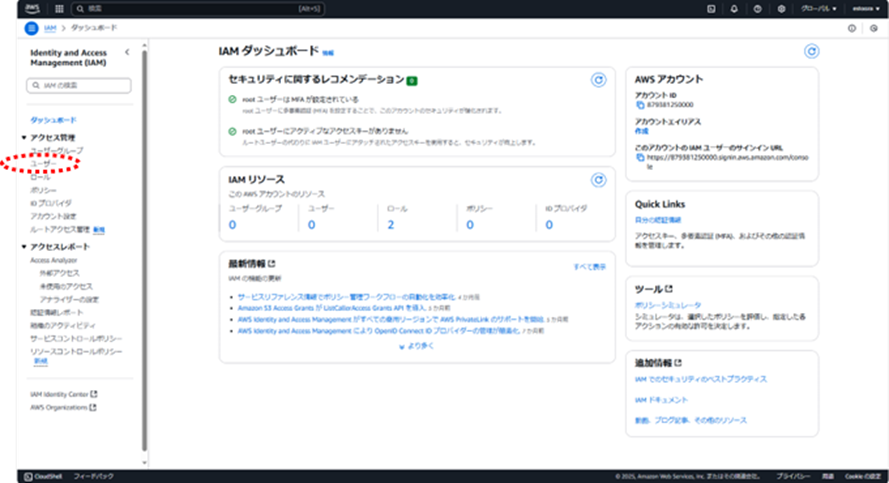Collapse the IAM side navigation chevron
Image resolution: width=889 pixels, height=483 pixels.
coord(127,52)
